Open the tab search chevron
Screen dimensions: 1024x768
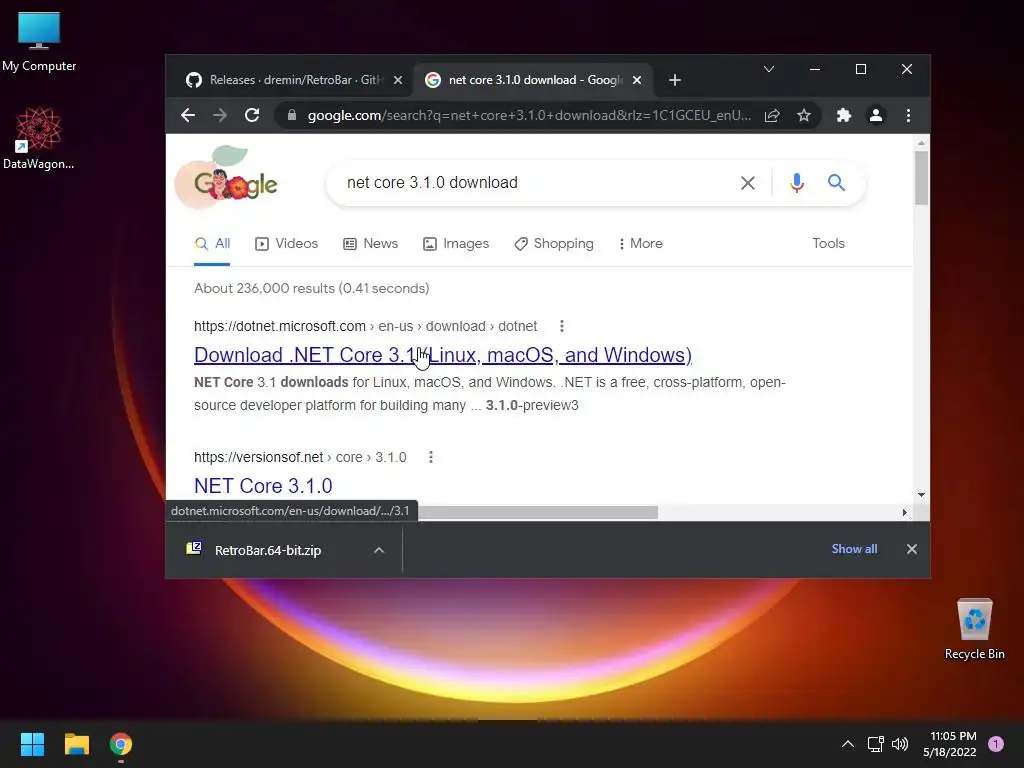coord(769,69)
